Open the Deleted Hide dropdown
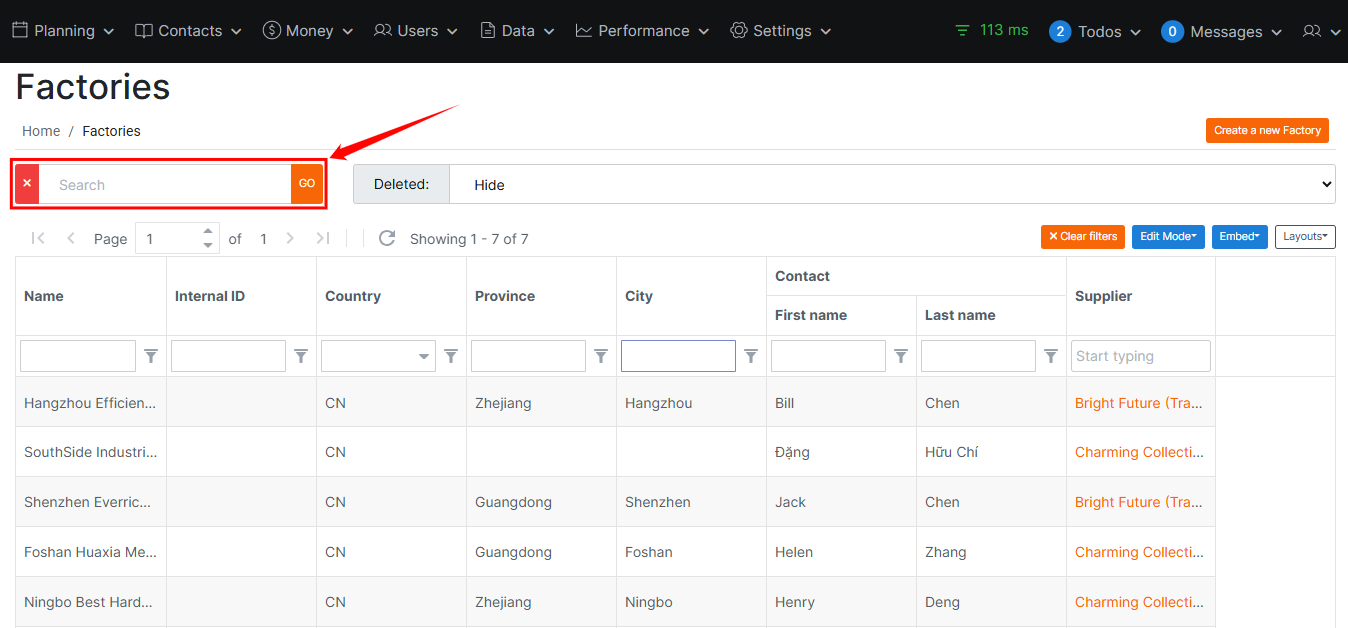 892,184
